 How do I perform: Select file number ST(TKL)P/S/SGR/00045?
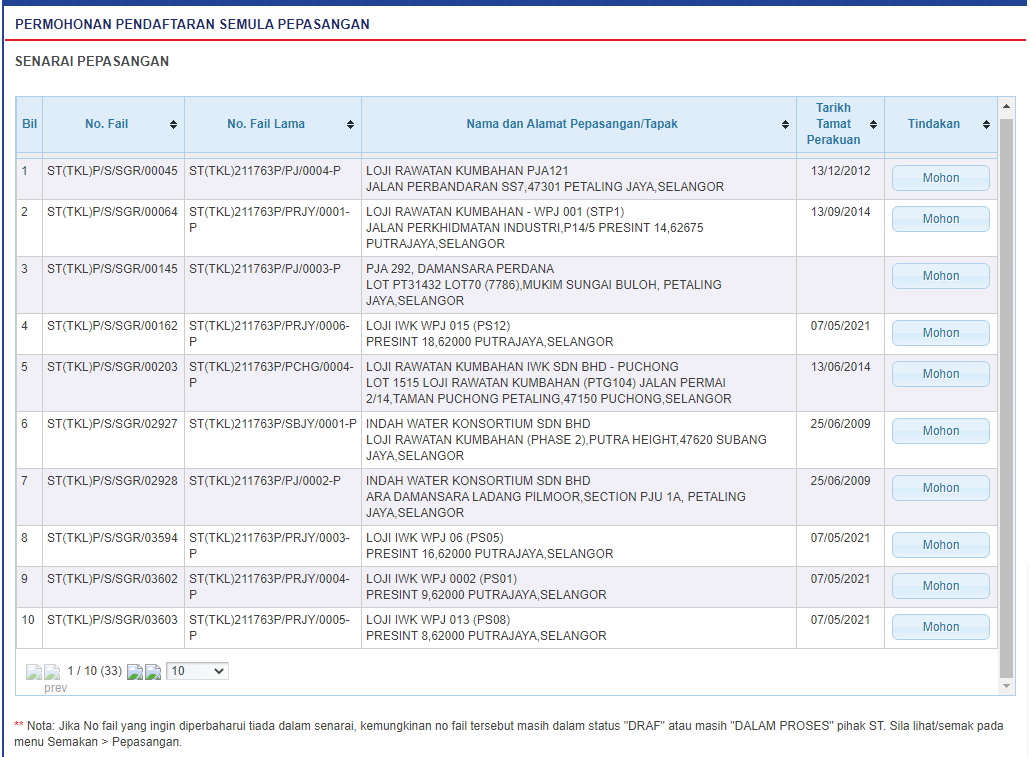112,171
